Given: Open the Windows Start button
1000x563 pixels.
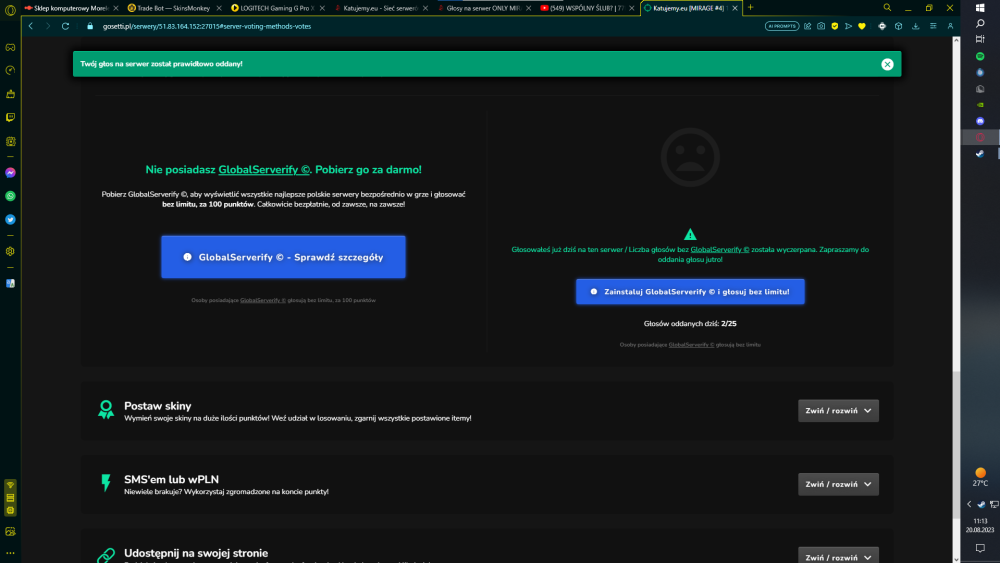Looking at the screenshot, I should point(980,8).
